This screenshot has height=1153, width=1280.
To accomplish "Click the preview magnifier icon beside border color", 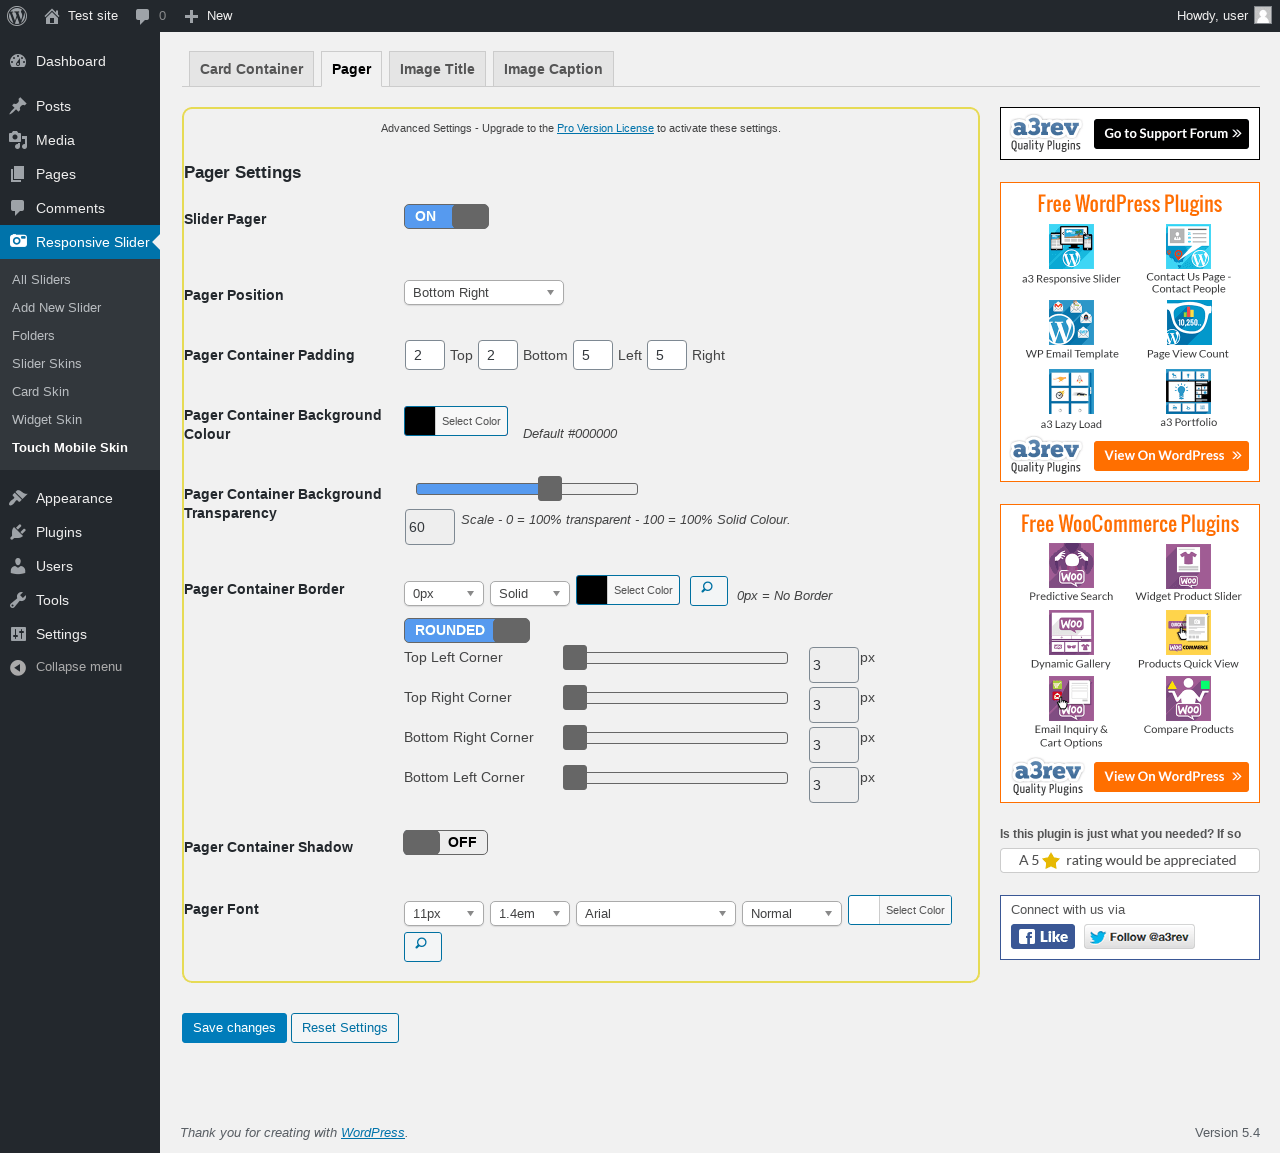I will (x=708, y=589).
